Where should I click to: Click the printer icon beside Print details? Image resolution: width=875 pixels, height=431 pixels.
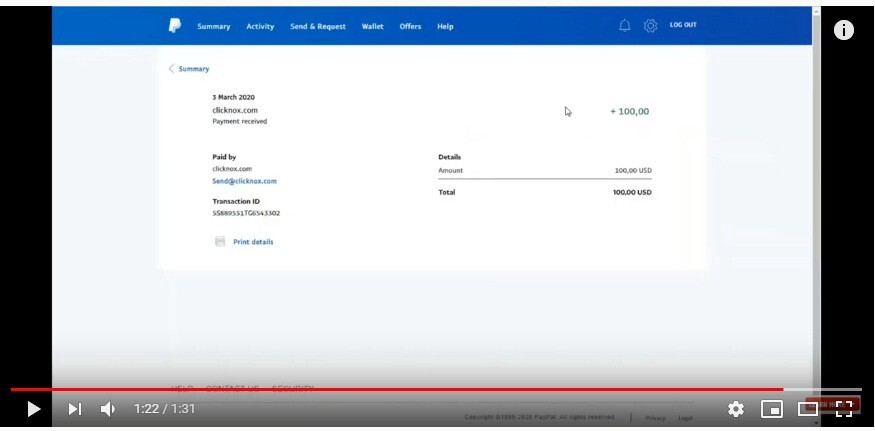click(x=220, y=242)
